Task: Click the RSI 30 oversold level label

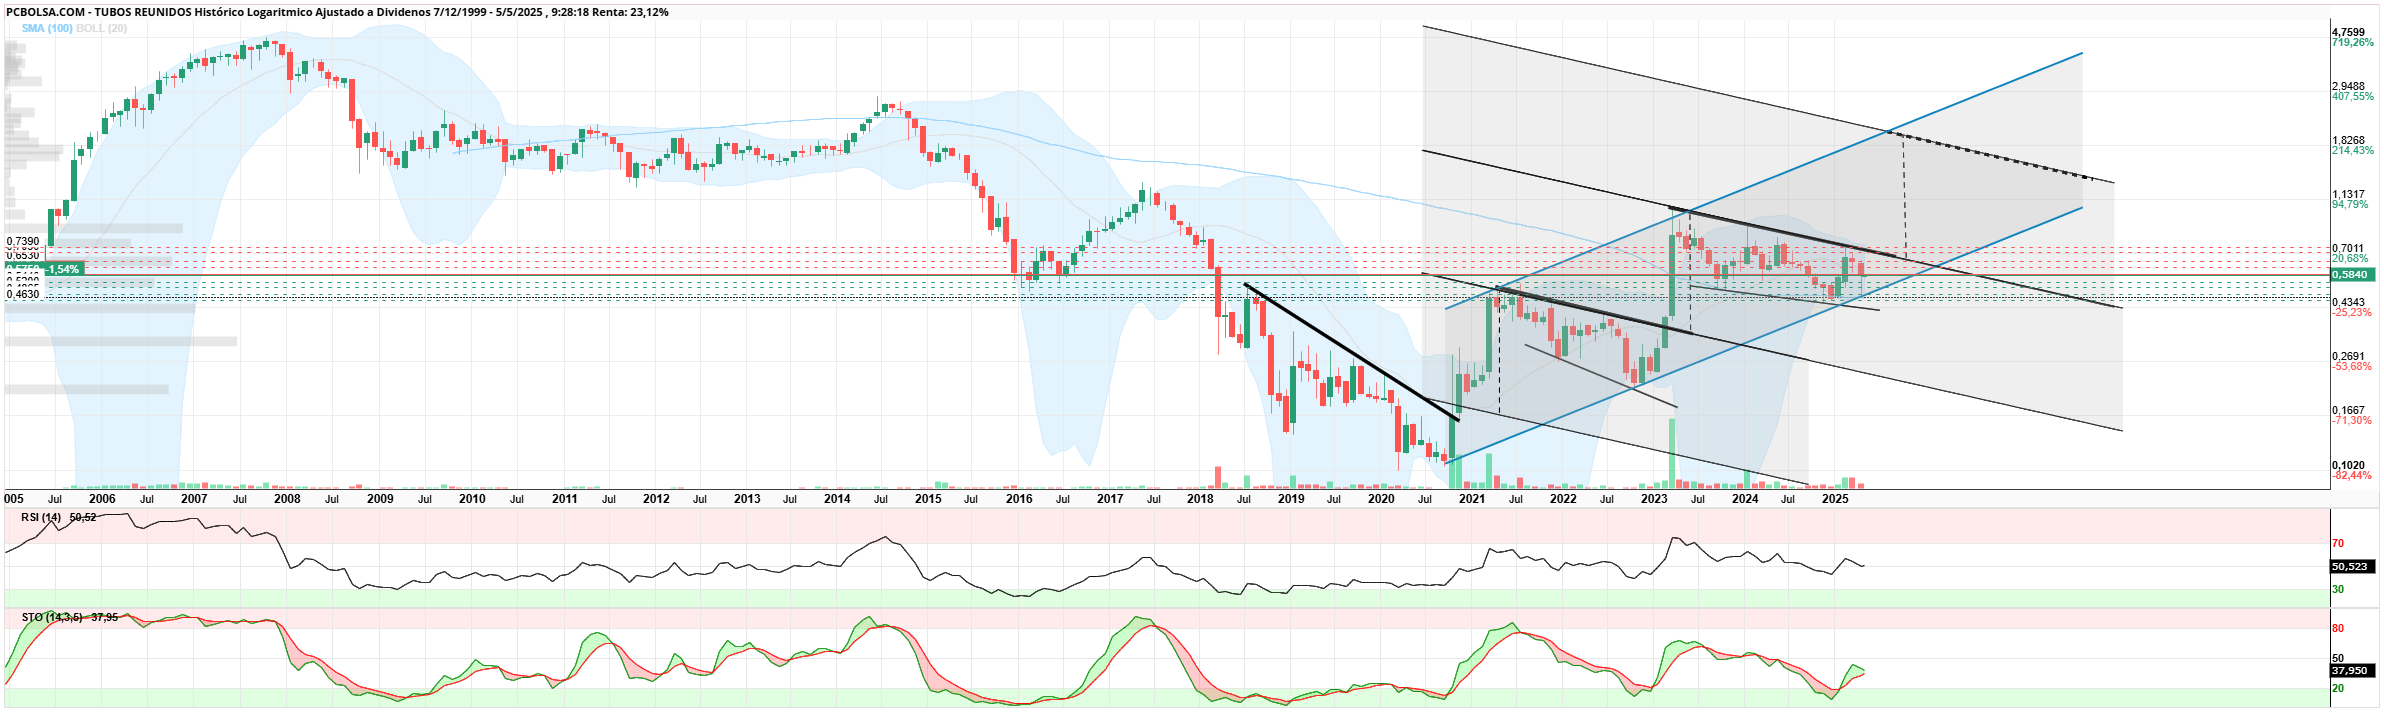Action: pyautogui.click(x=2338, y=589)
